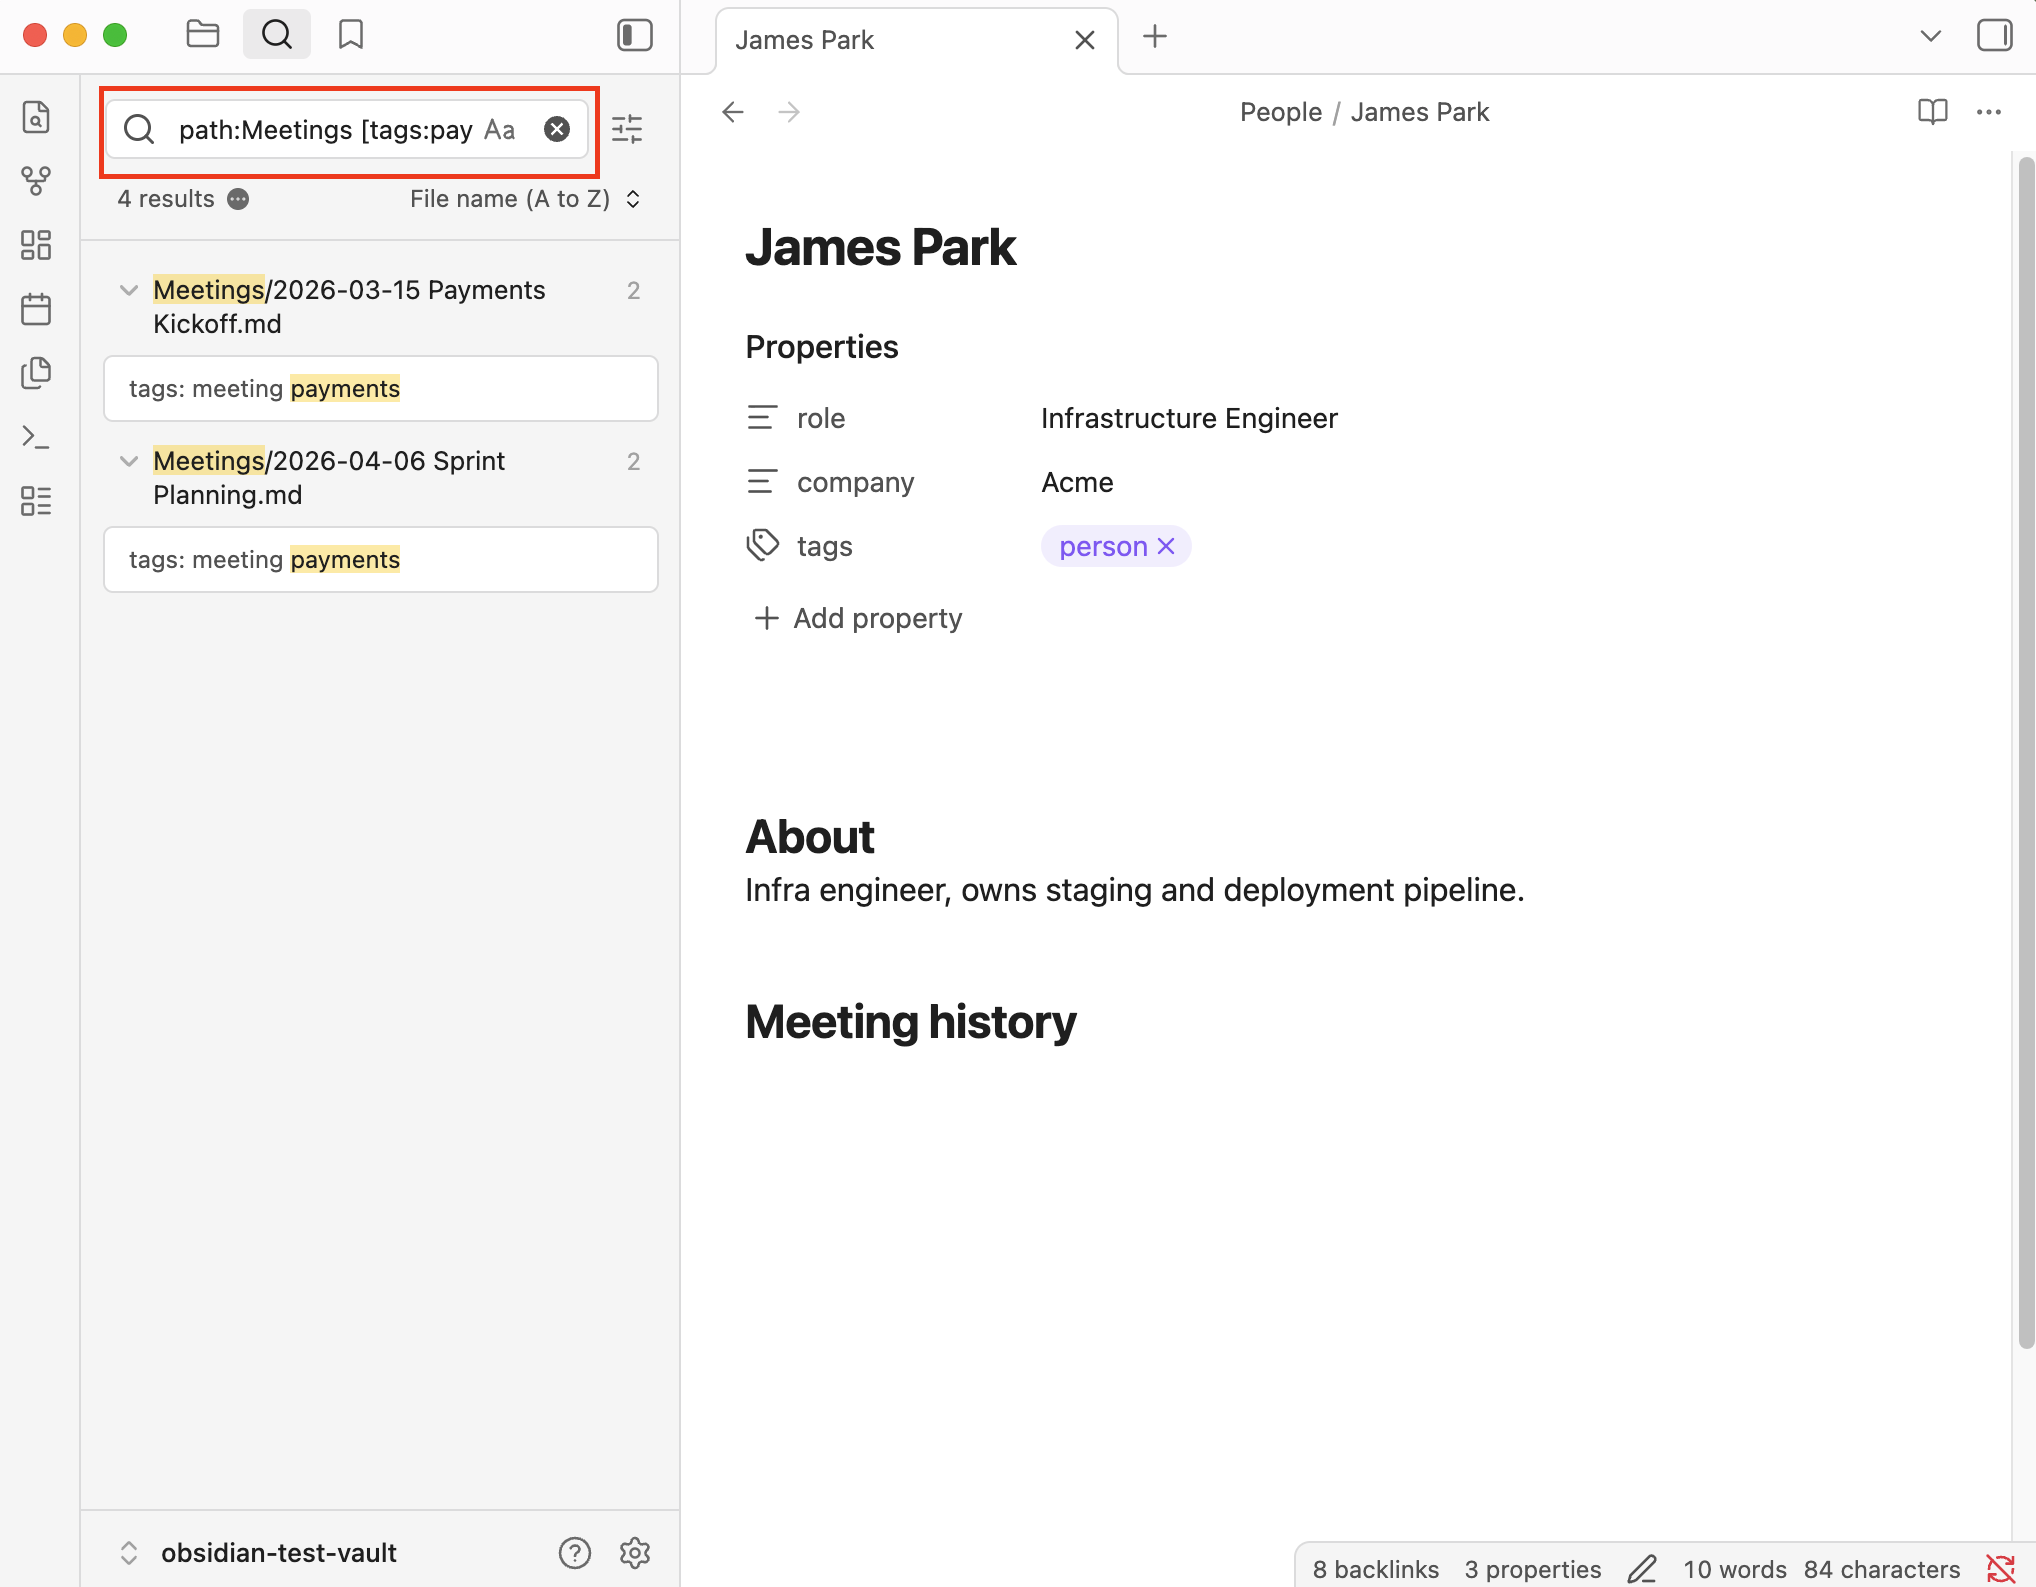Click the search query input field
Viewport: 2036px width, 1587px height.
[325, 130]
